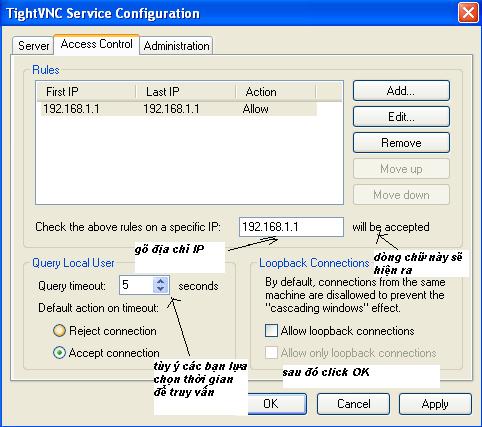Select the Access Control tab
This screenshot has width=482, height=427.
pos(96,44)
